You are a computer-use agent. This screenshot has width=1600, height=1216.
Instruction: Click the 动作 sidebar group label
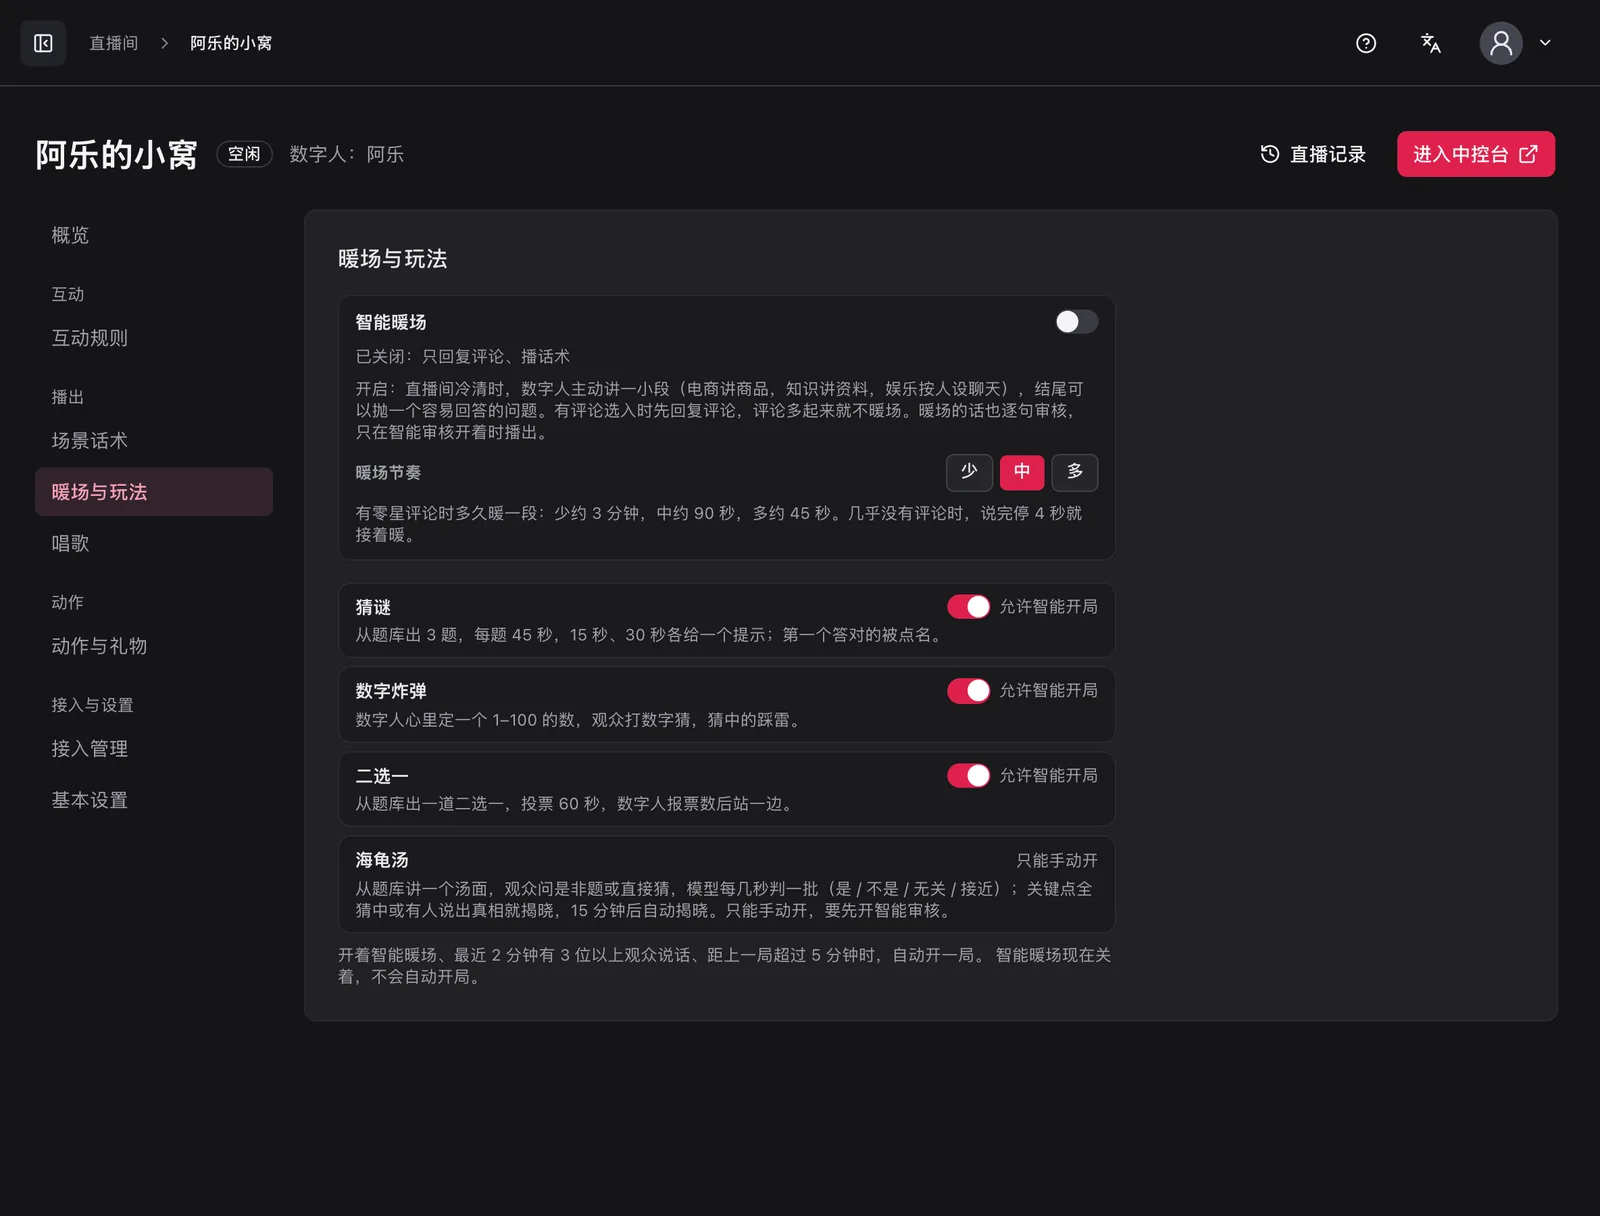[68, 602]
